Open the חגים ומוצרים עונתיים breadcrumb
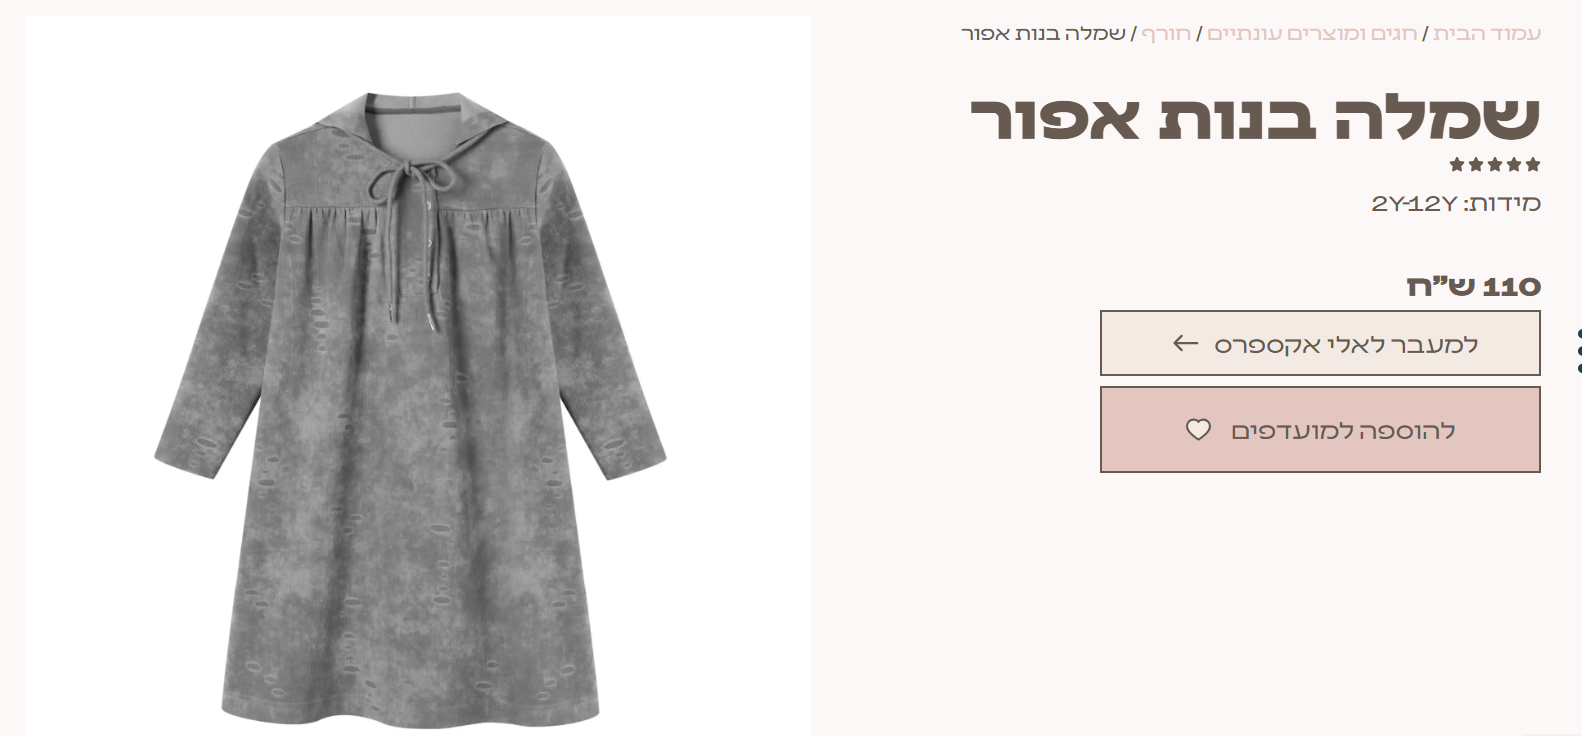The height and width of the screenshot is (736, 1582). click(1312, 33)
